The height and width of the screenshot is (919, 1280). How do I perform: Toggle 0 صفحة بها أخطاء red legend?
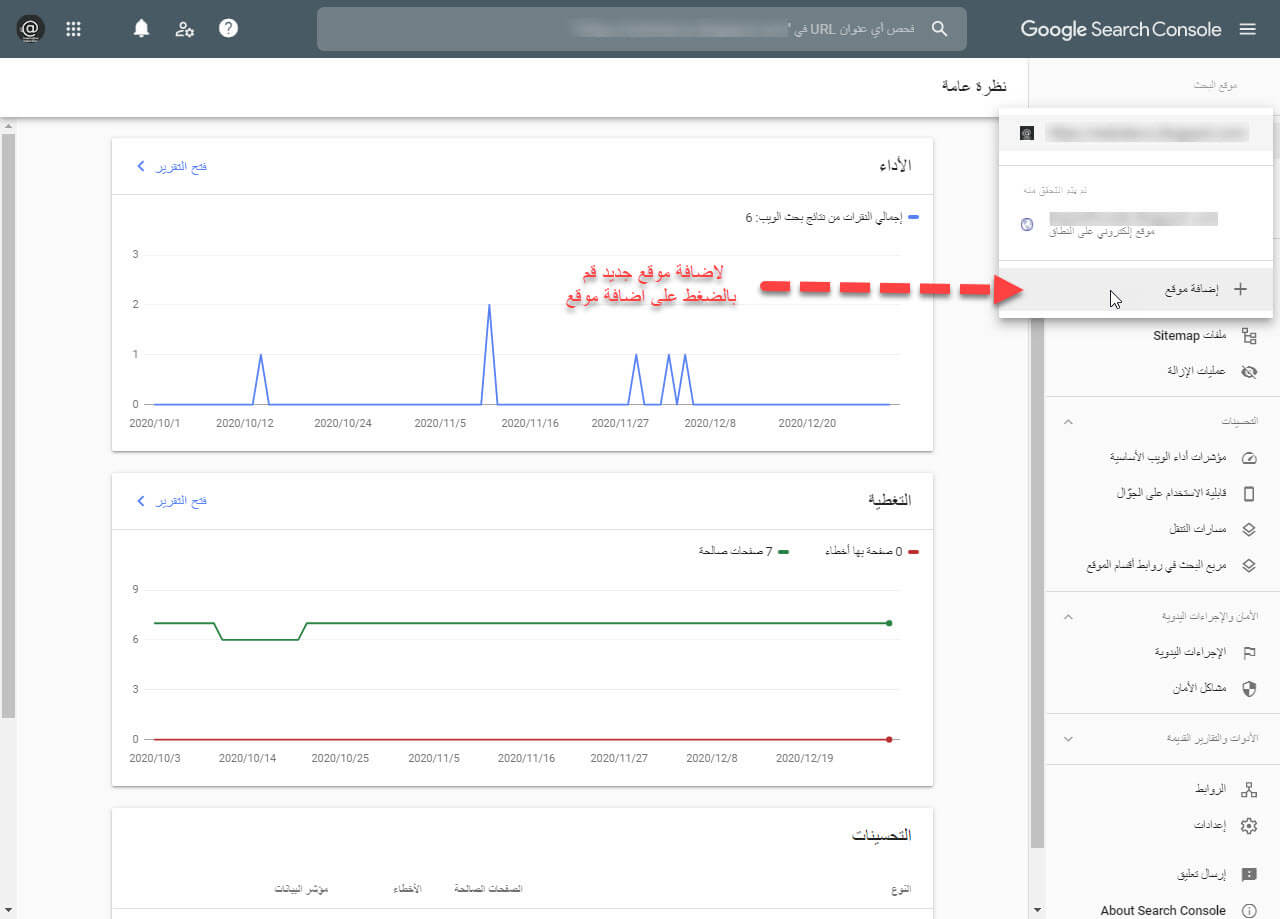point(870,550)
